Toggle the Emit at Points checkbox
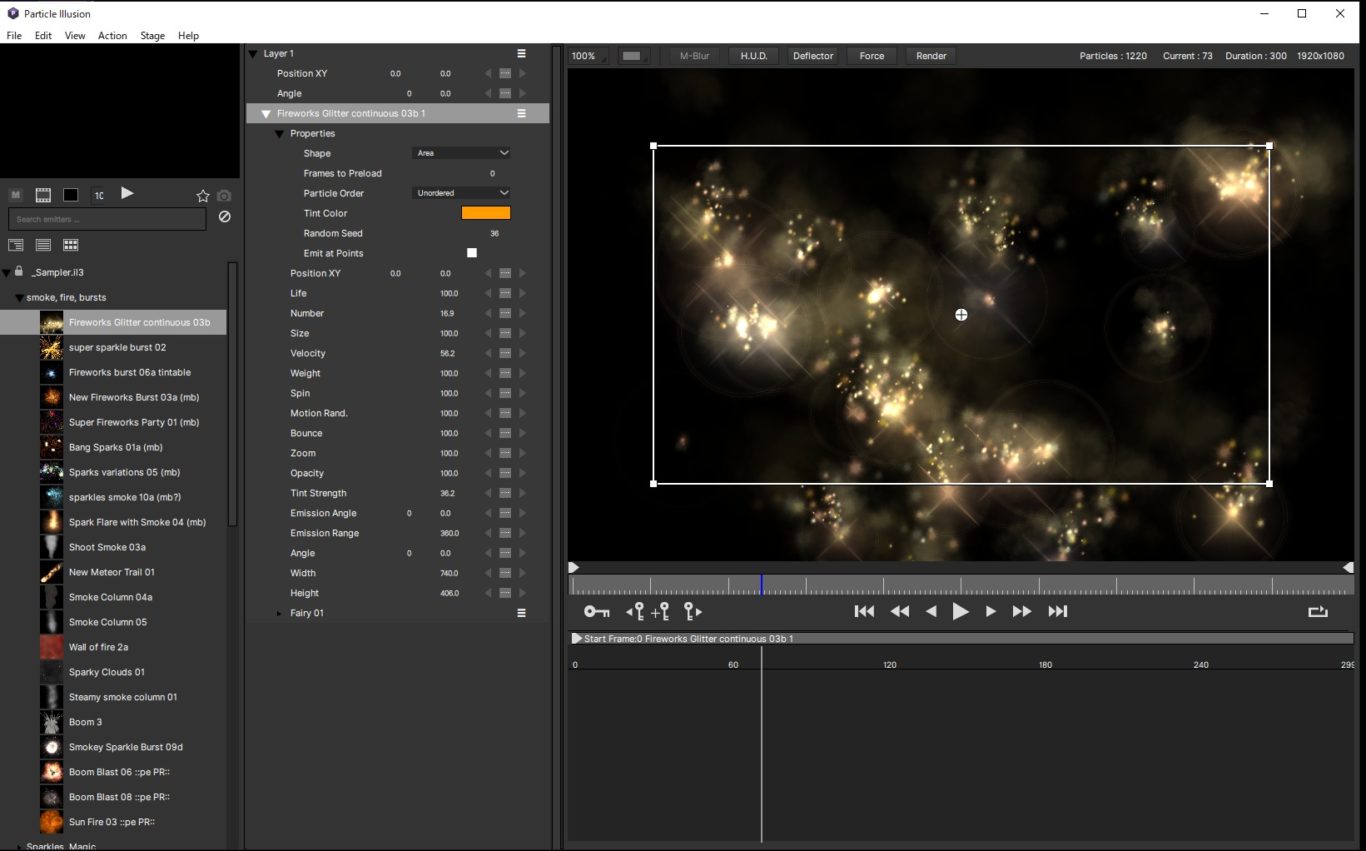Screen dimensions: 1366x851 click(x=472, y=253)
